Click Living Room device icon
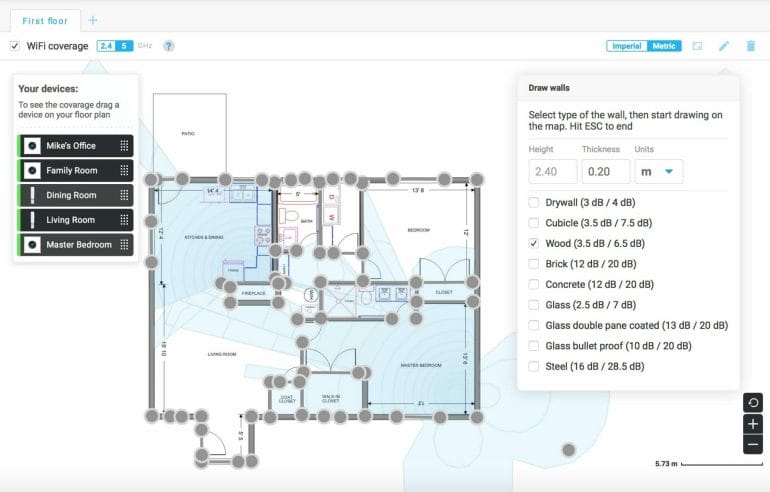 pyautogui.click(x=32, y=220)
